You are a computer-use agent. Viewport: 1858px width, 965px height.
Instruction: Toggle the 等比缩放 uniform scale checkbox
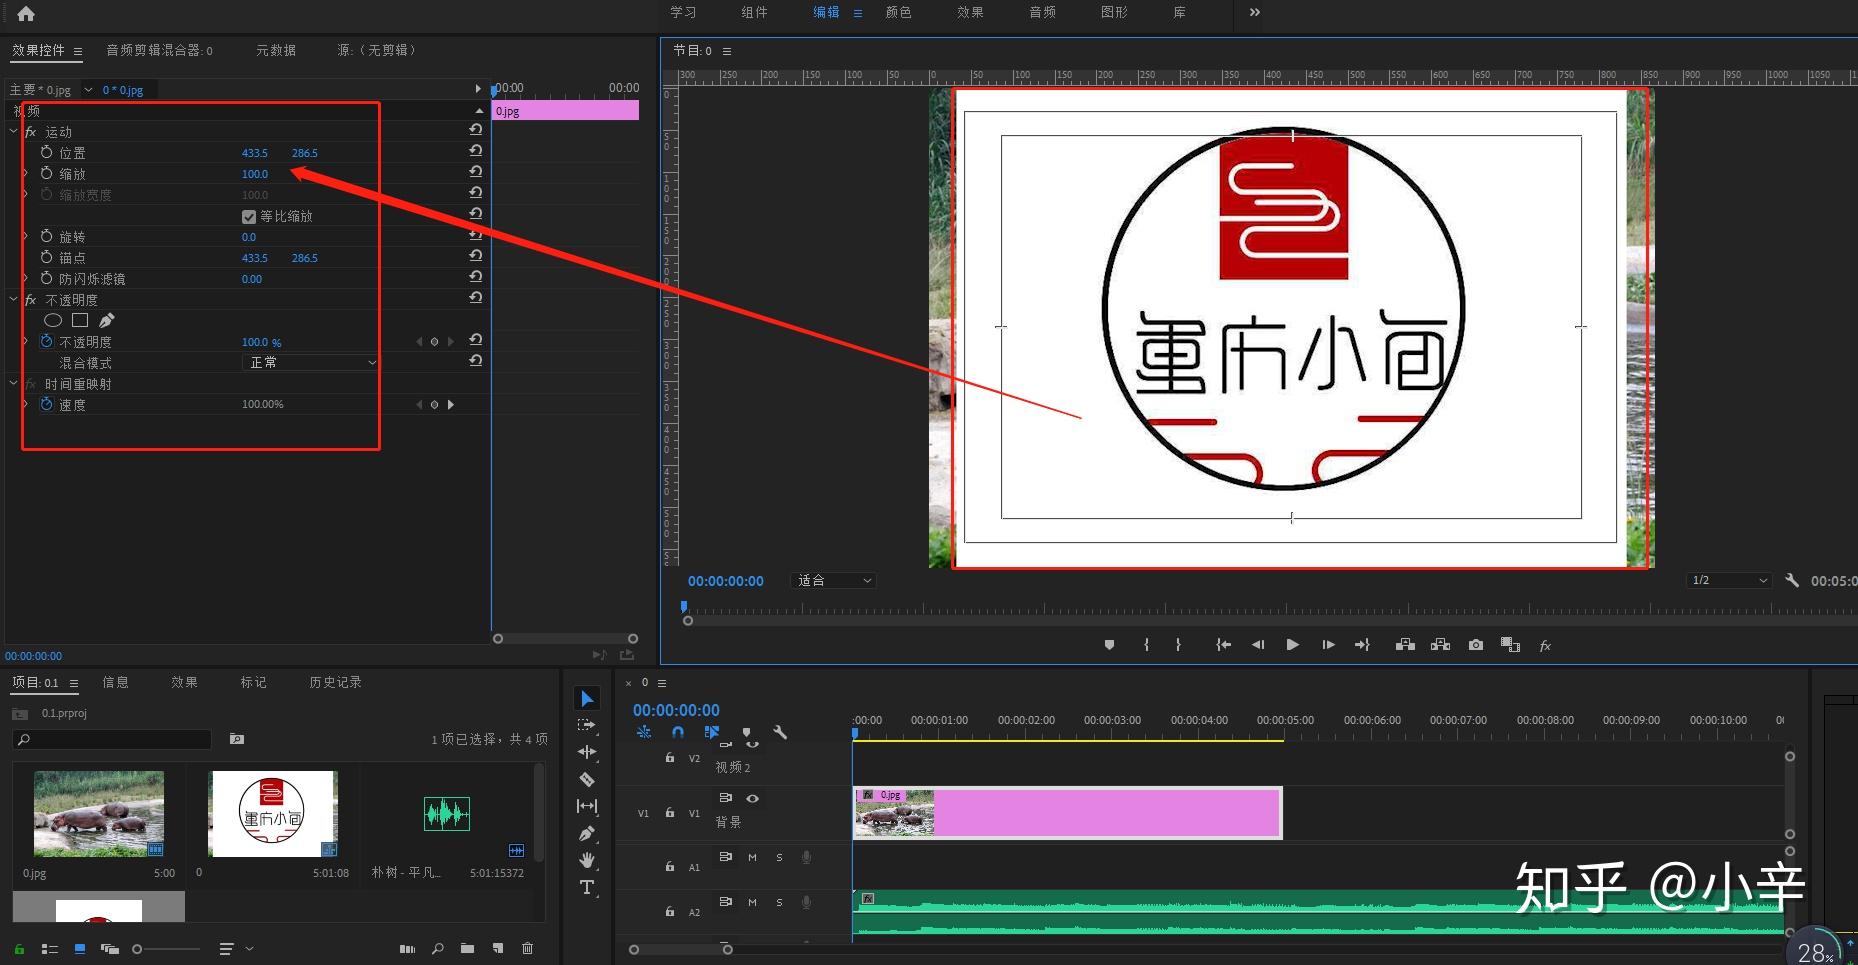249,216
